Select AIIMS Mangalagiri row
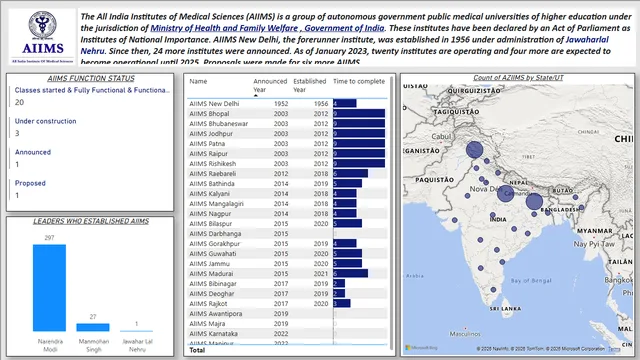This screenshot has width=640, height=360. click(287, 204)
